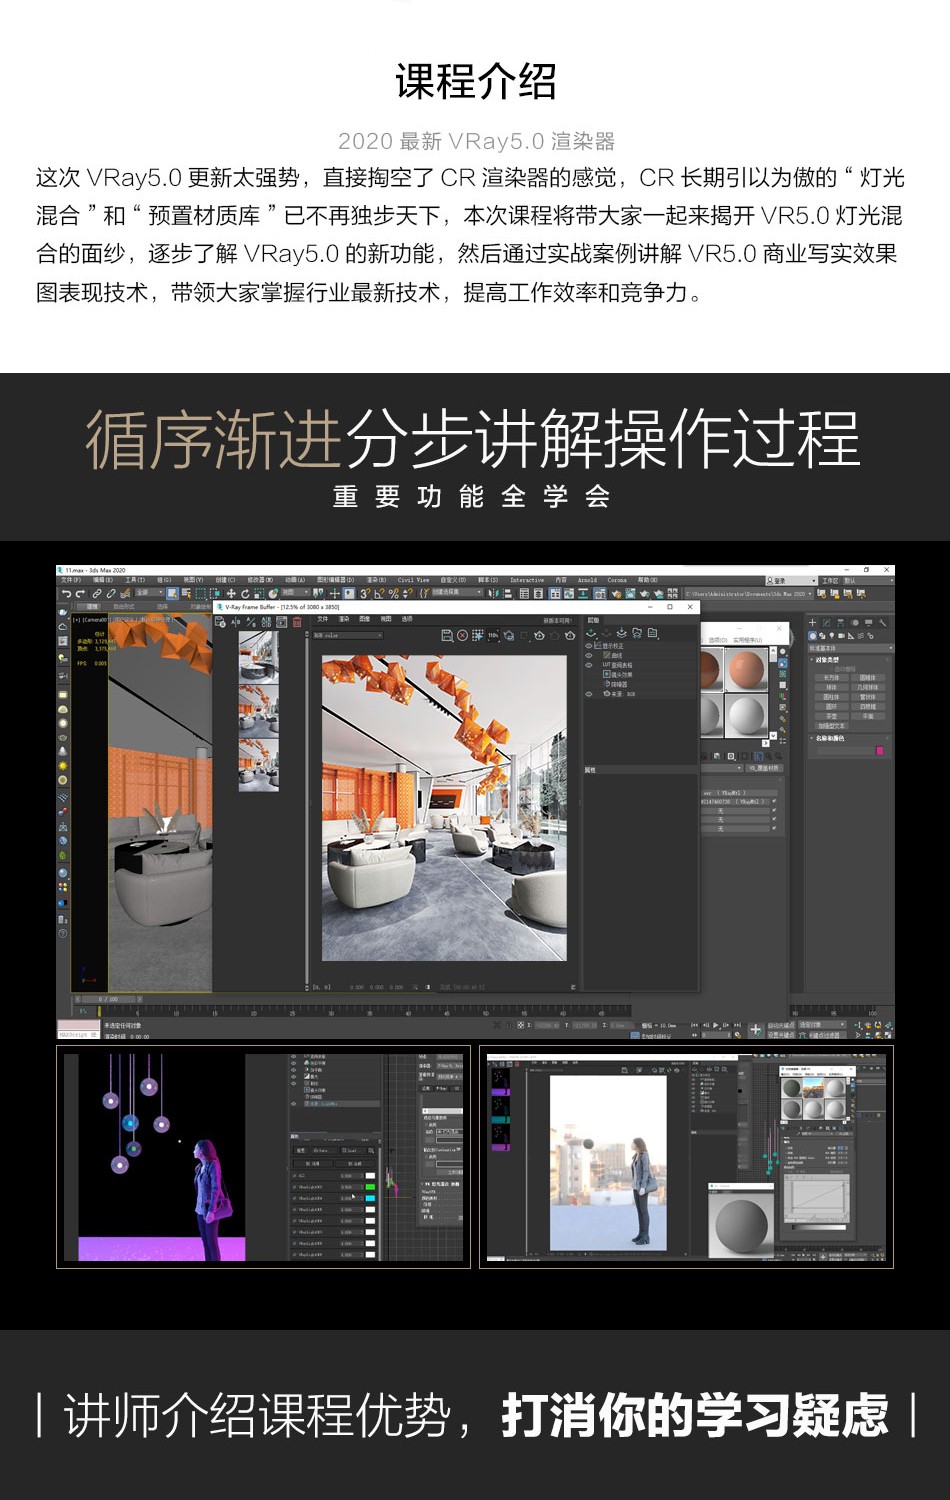Open the Modify tab in command panel
Screen dimensions: 950x1500
pos(826,622)
